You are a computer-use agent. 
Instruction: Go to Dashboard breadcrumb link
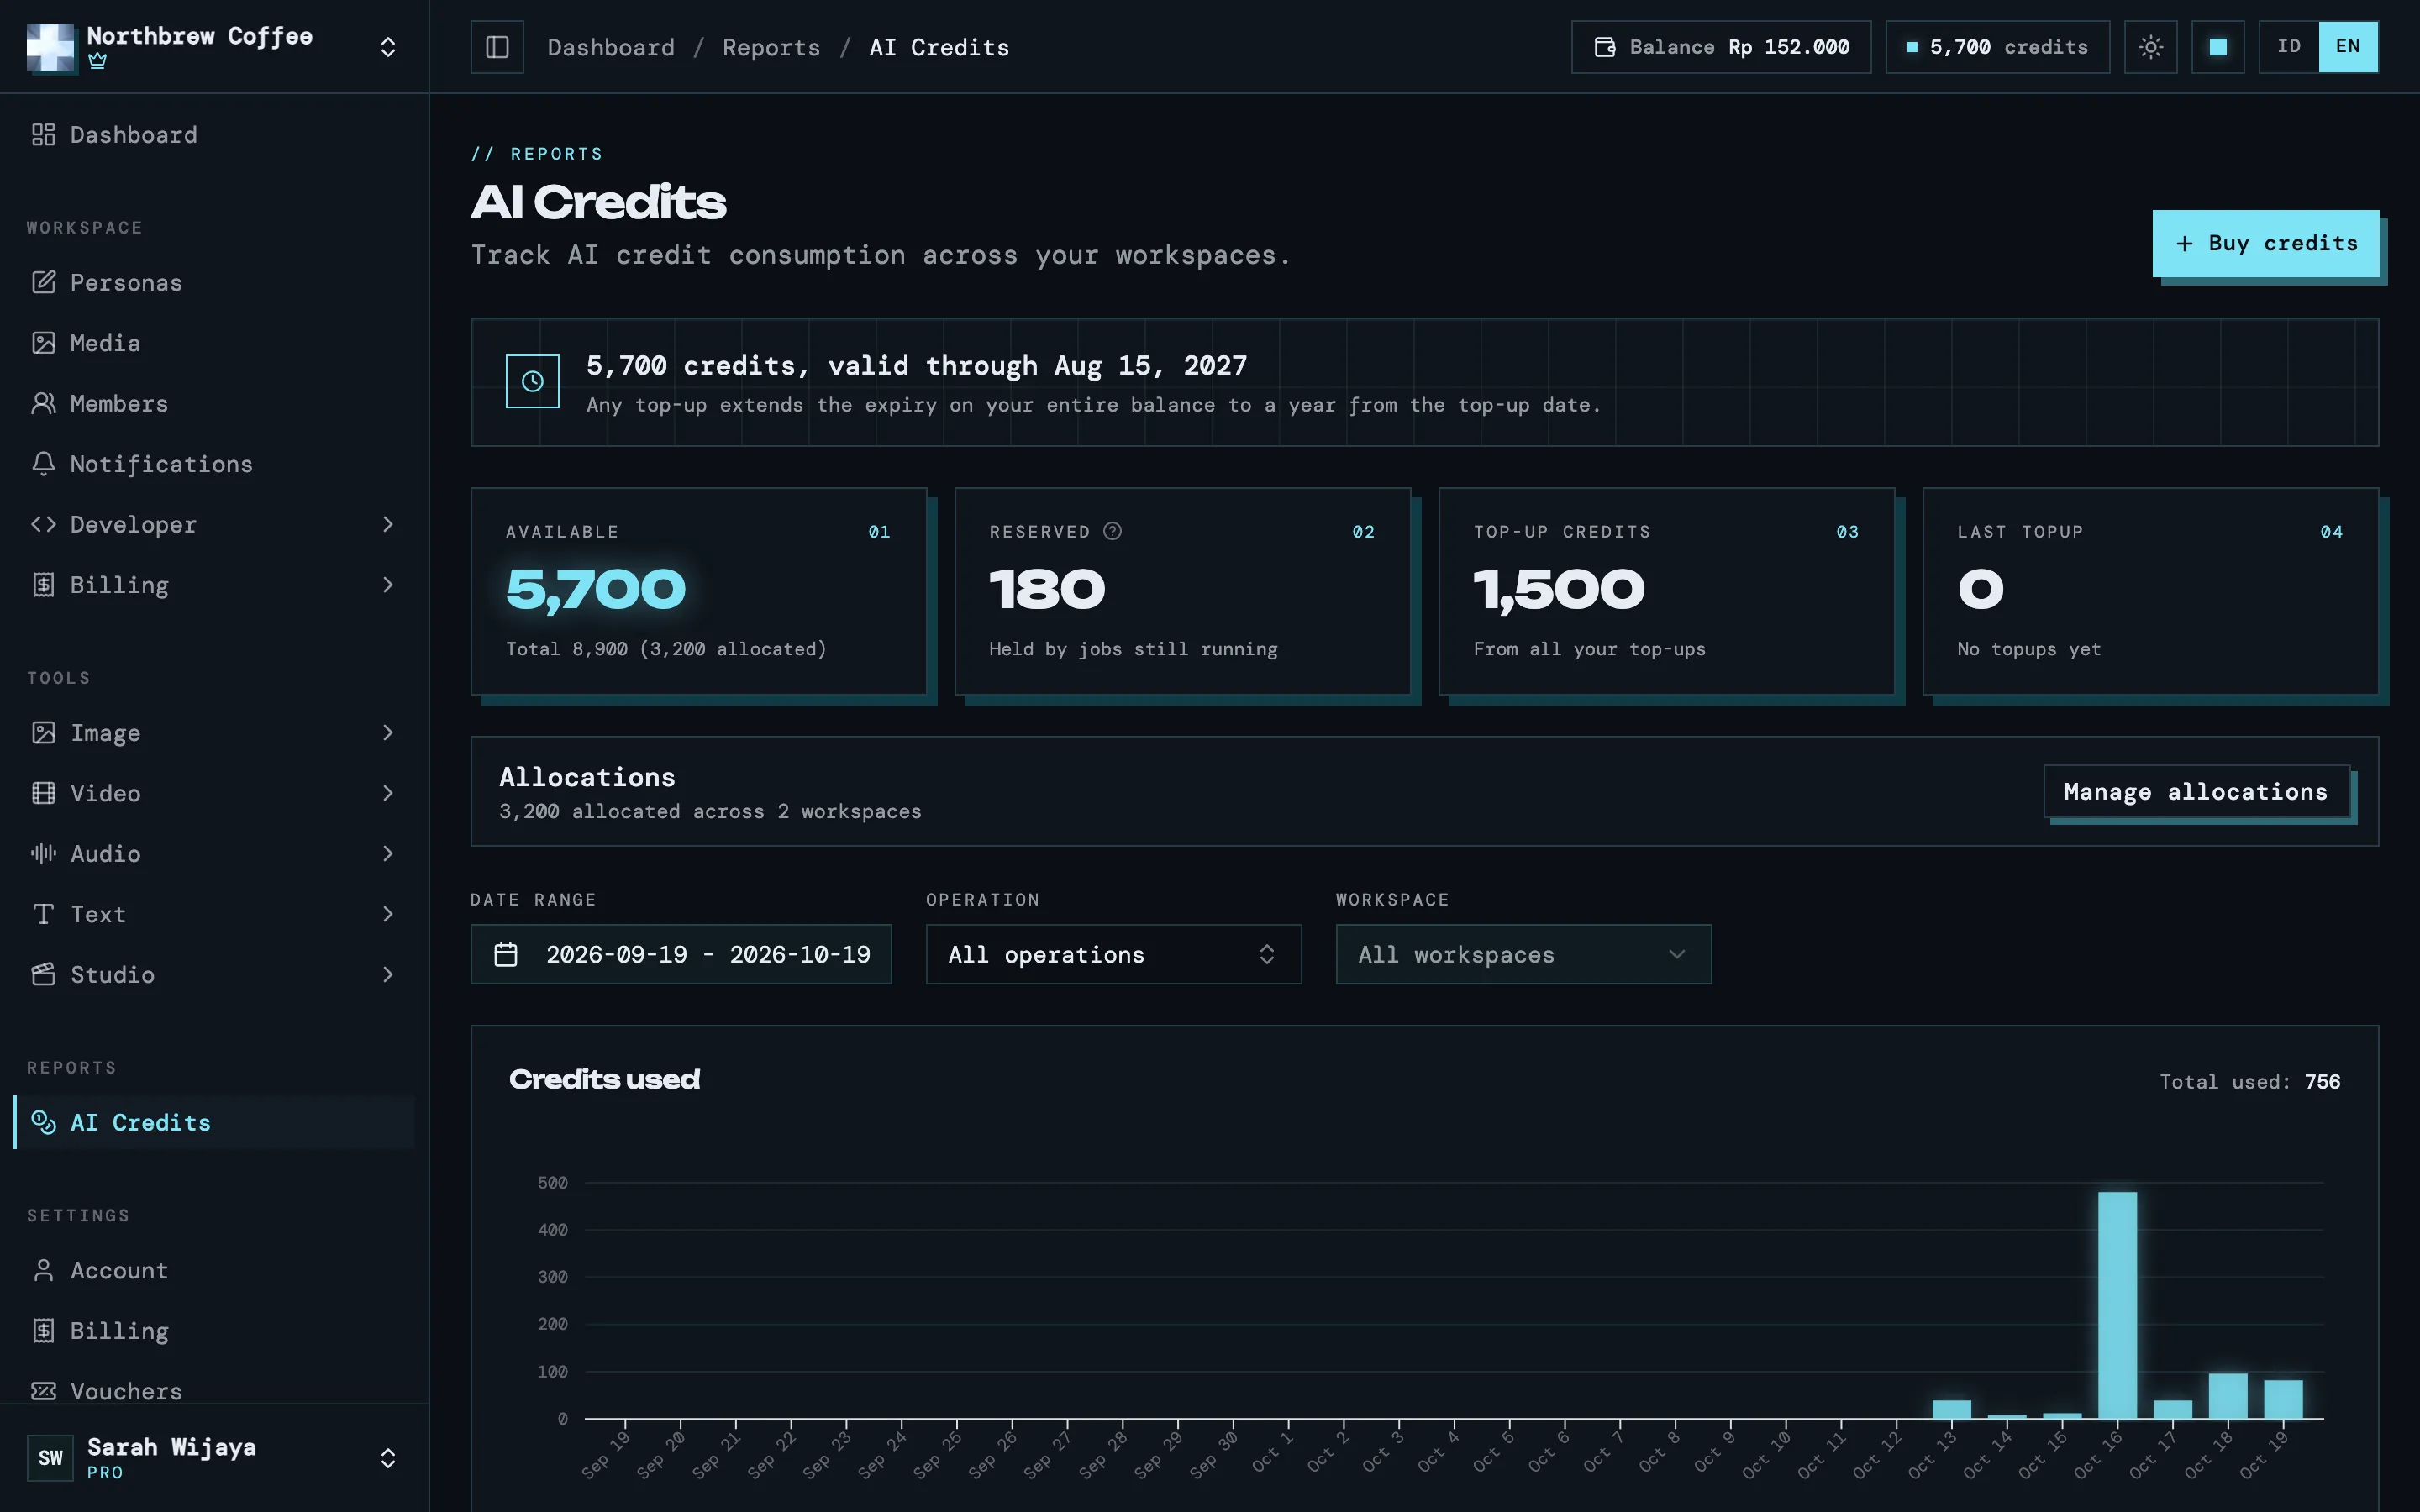click(x=611, y=47)
